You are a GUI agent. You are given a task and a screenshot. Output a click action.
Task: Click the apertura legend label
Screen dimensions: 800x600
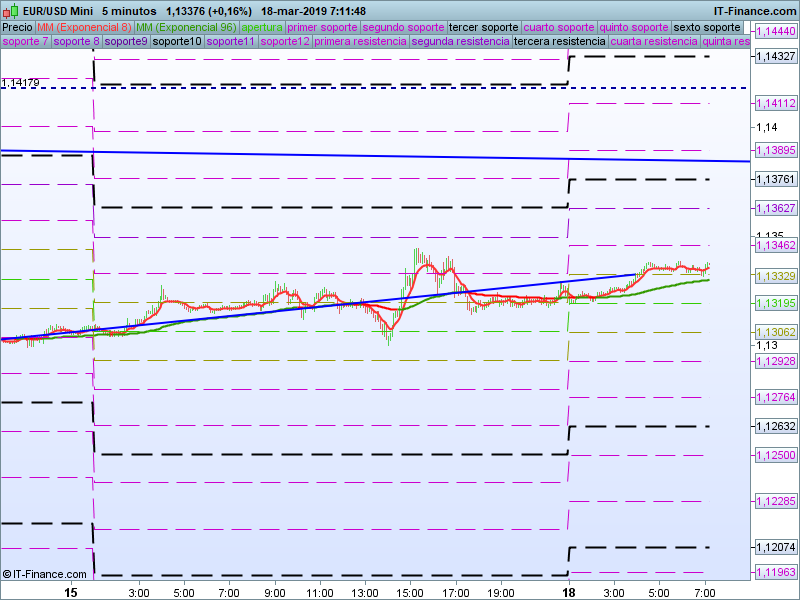pos(262,27)
